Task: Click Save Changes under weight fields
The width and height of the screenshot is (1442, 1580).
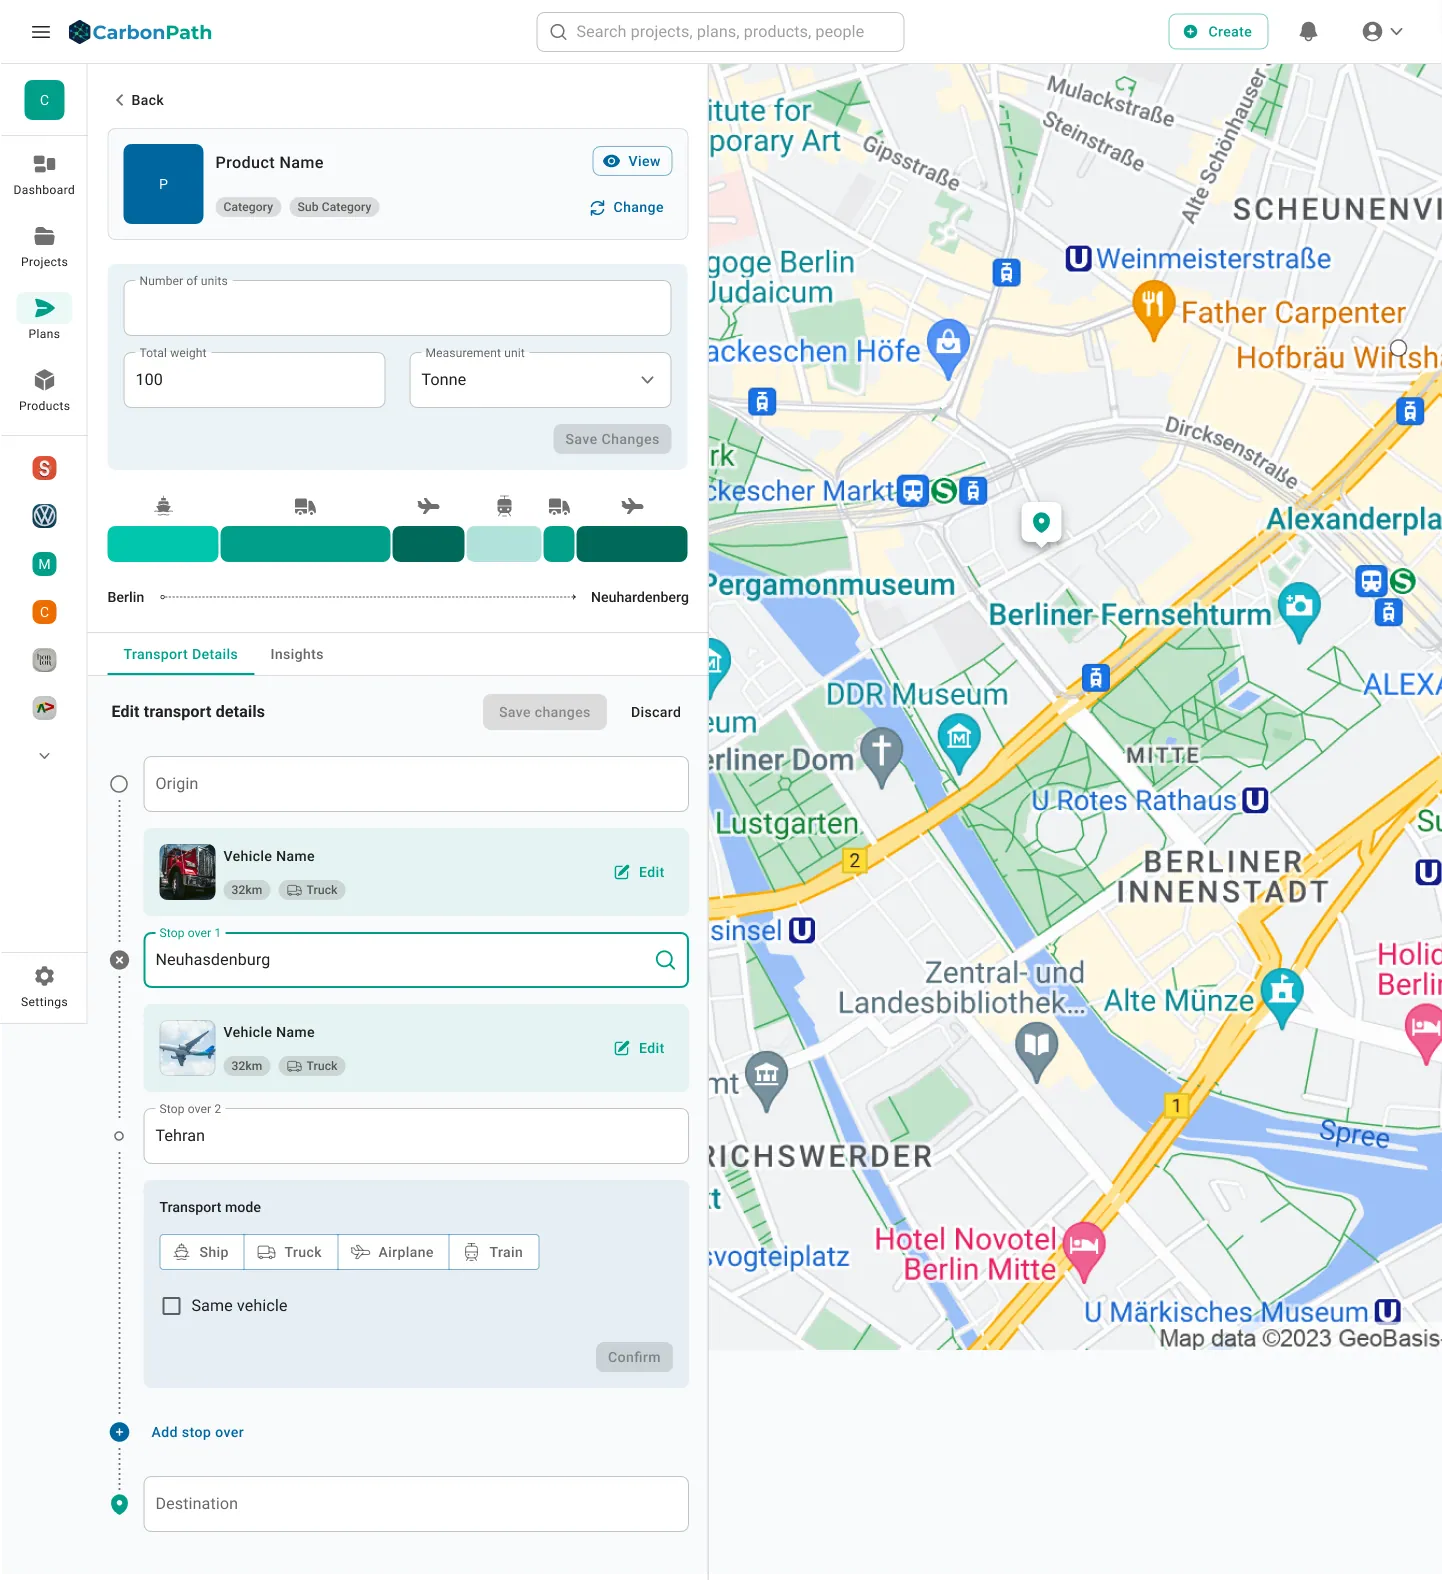Action: tap(612, 439)
